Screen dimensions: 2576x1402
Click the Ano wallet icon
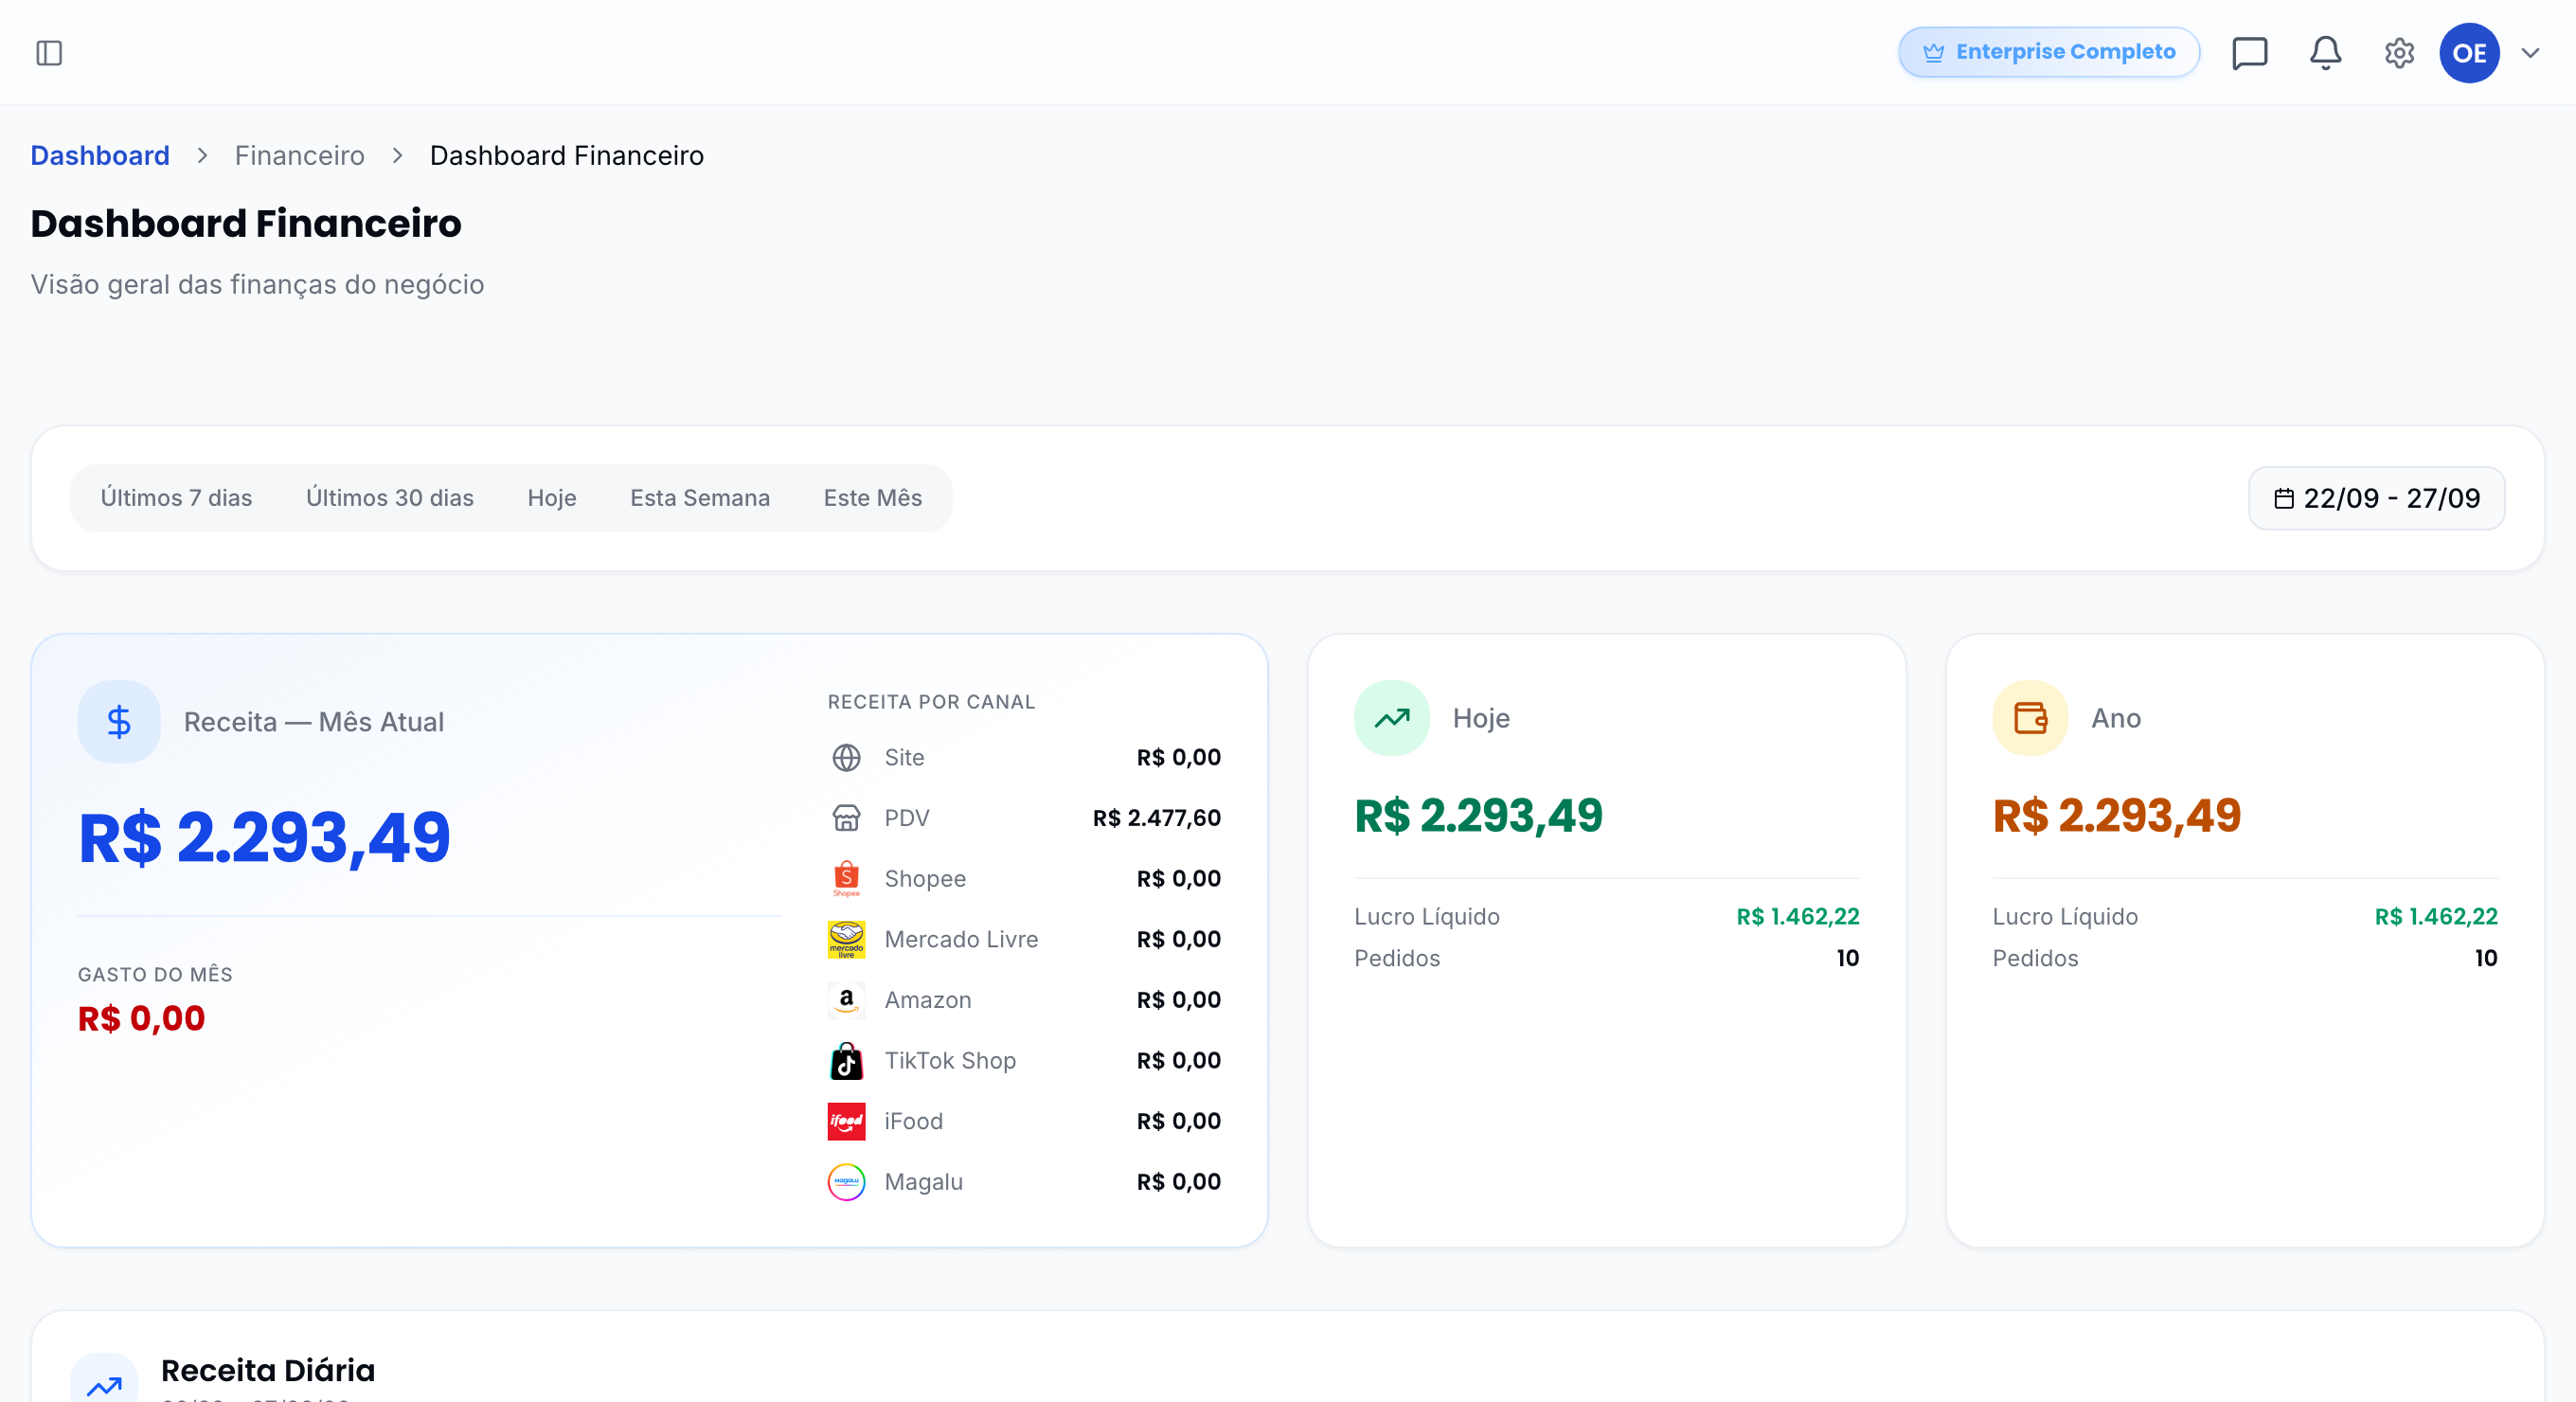[2030, 718]
